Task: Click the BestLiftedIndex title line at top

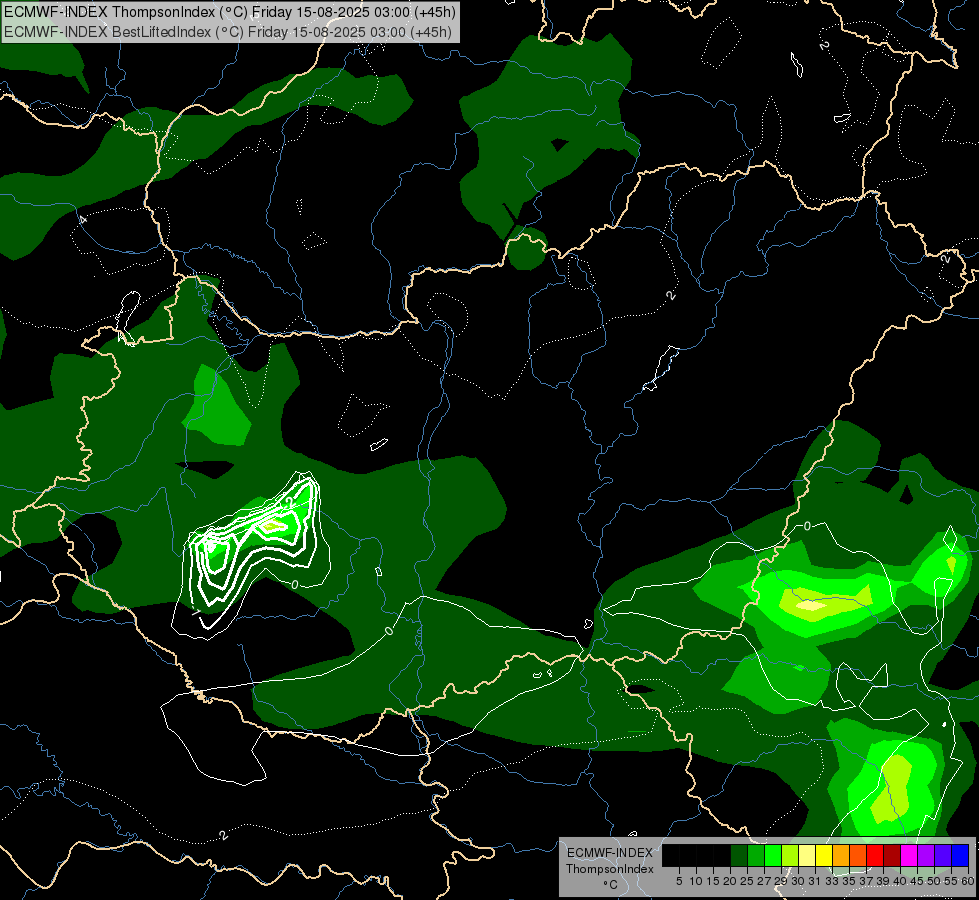Action: pyautogui.click(x=227, y=31)
